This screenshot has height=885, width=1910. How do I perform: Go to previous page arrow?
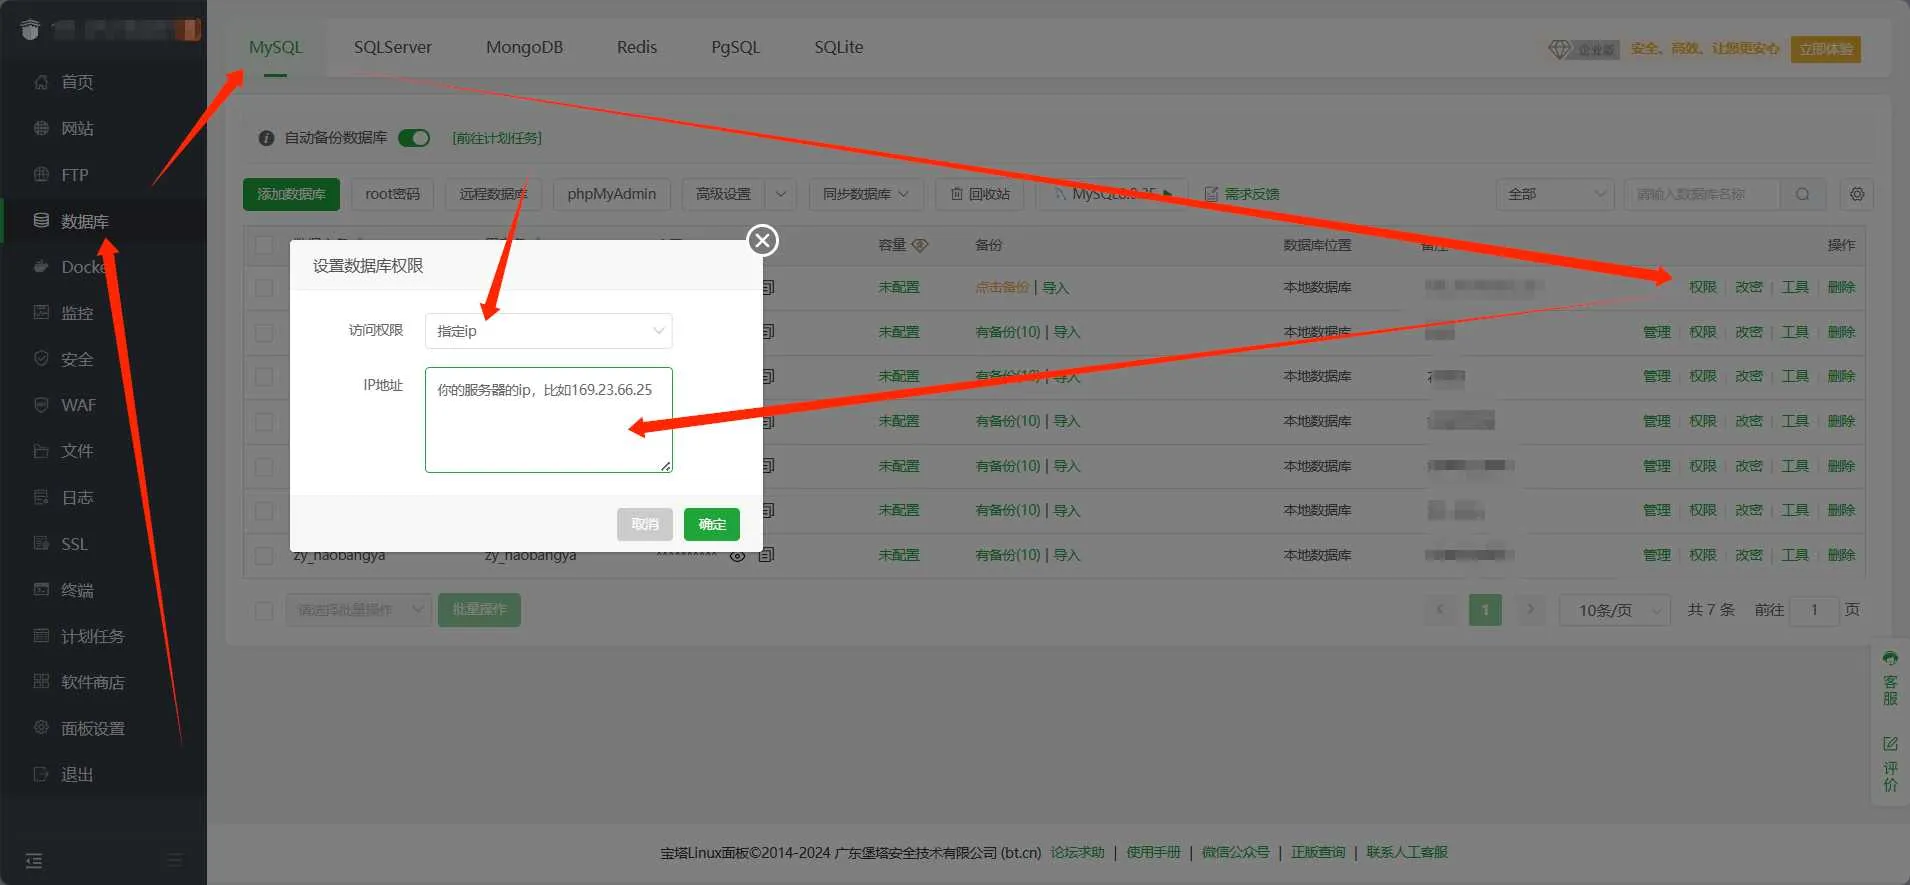[1440, 609]
